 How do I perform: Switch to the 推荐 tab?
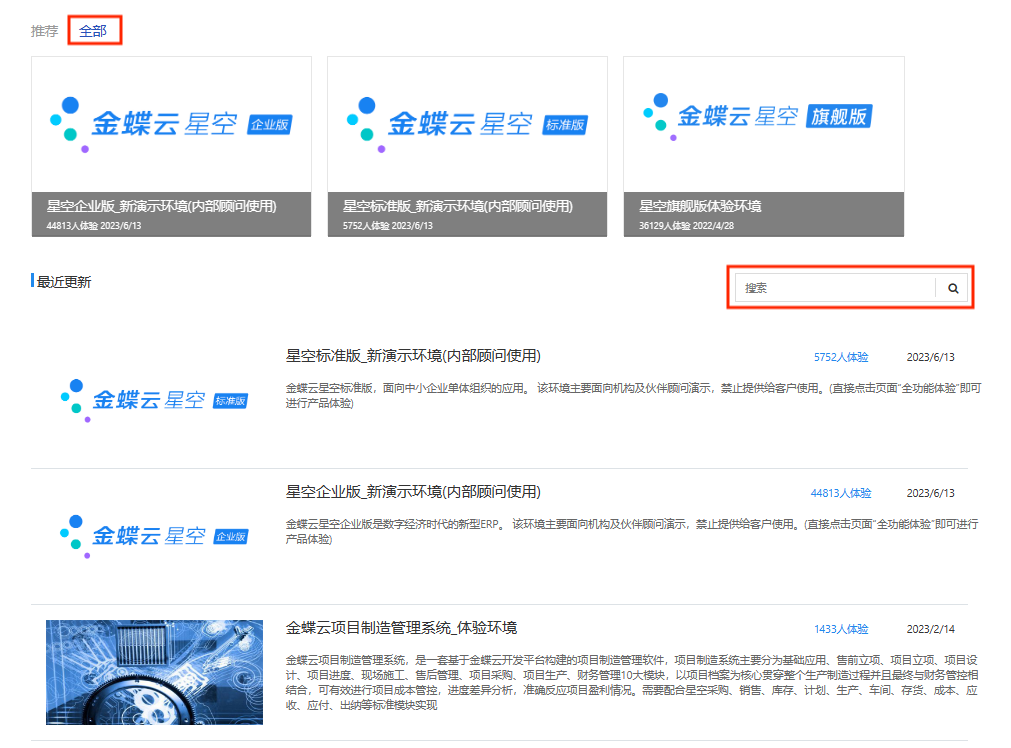click(x=44, y=31)
